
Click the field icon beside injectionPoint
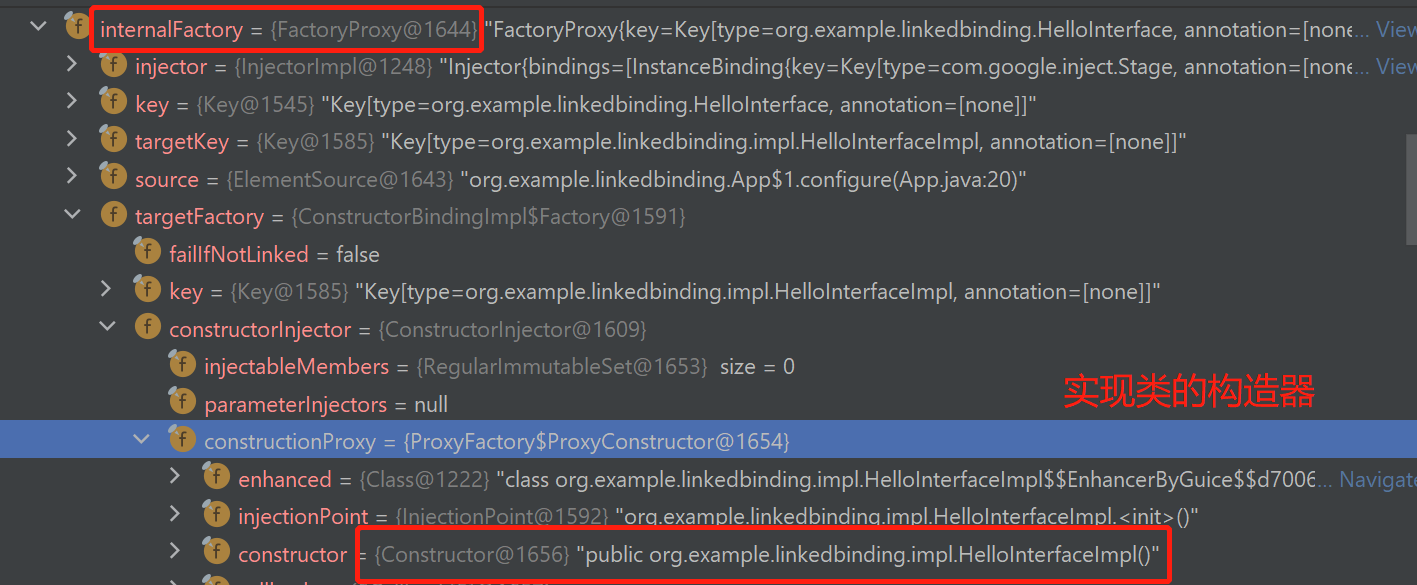[216, 514]
